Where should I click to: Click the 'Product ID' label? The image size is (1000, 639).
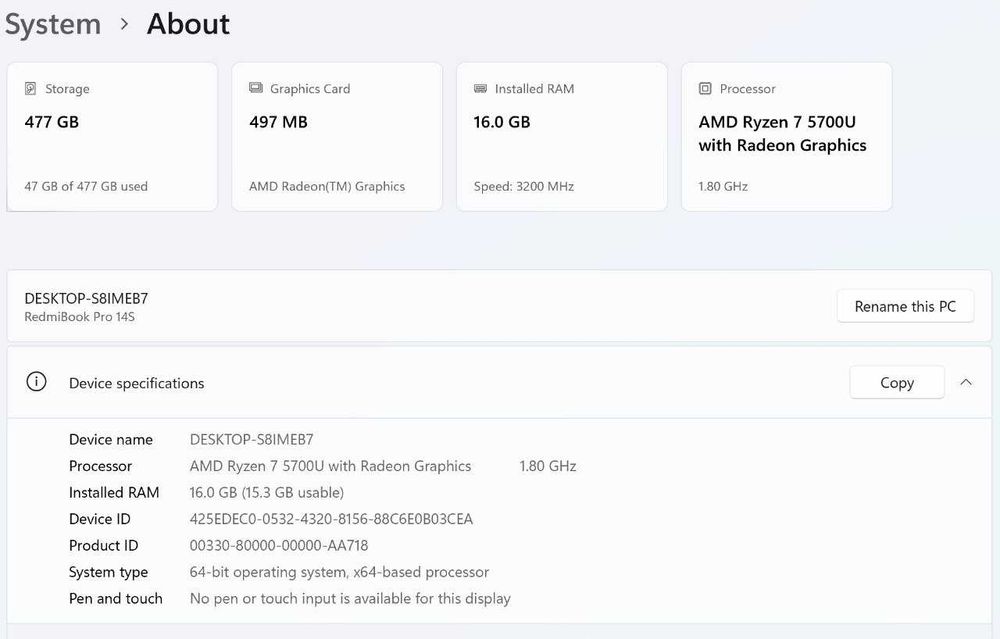point(103,545)
